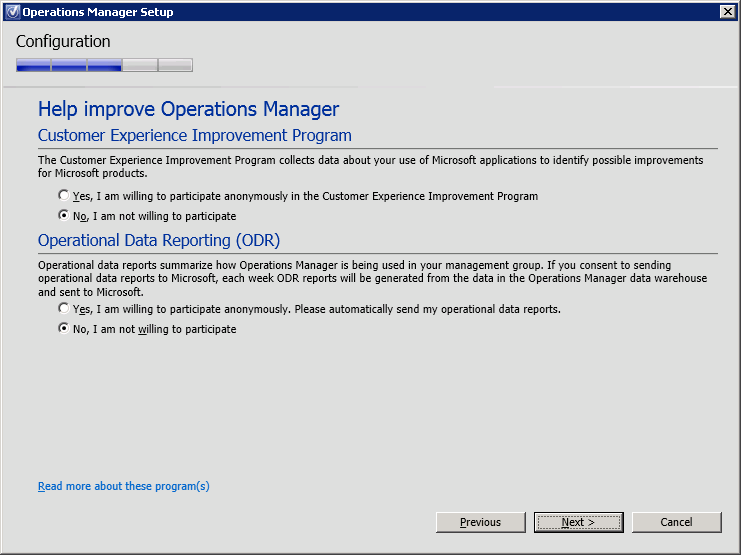Click the second filled progress bar segment
The width and height of the screenshot is (741, 555).
pos(68,66)
